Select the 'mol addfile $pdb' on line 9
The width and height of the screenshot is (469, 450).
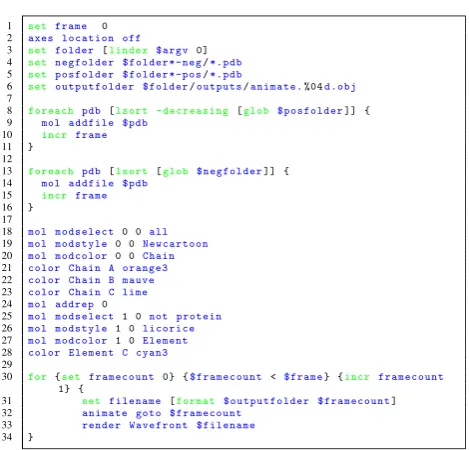tap(95, 123)
